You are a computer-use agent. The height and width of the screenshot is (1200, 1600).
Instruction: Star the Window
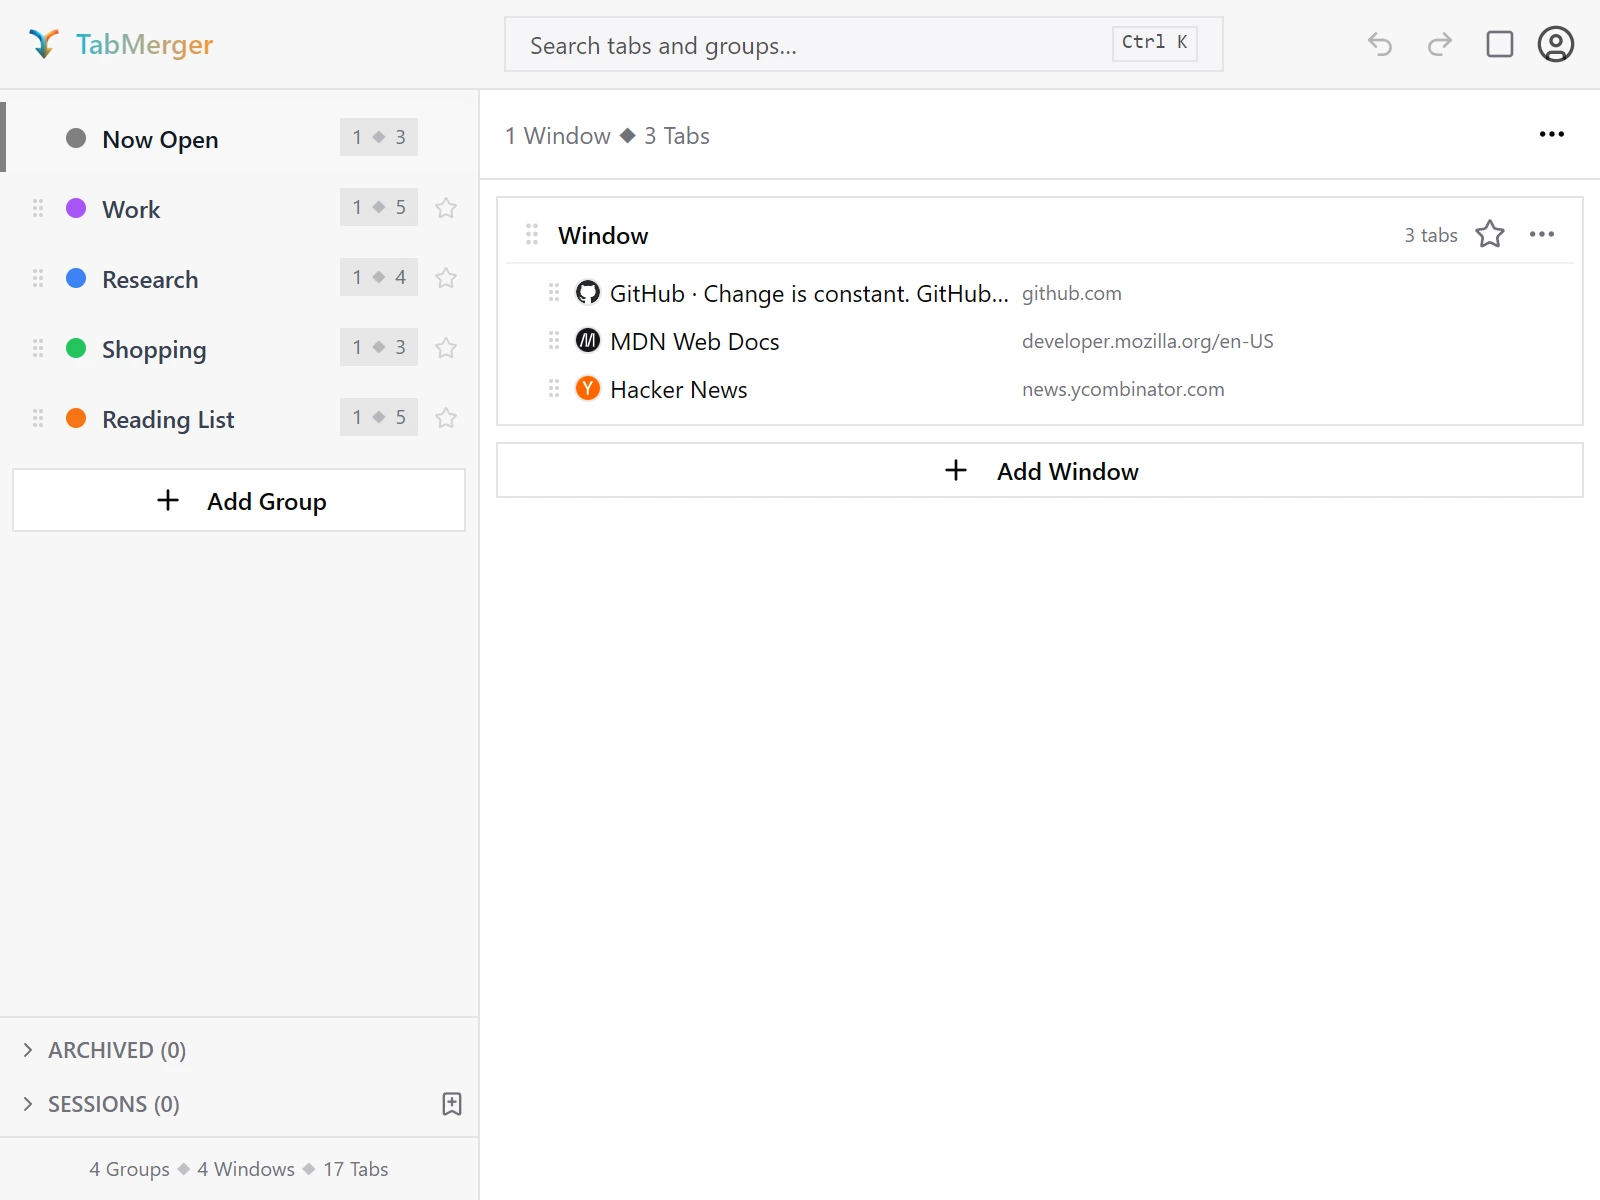coord(1490,234)
